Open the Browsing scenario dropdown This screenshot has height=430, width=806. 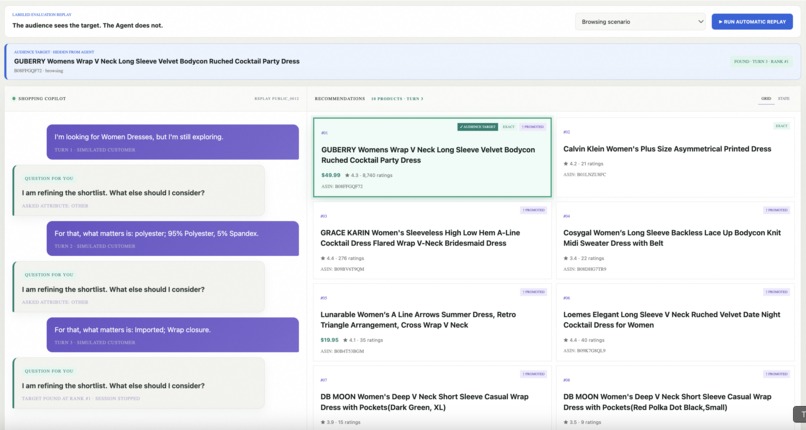pyautogui.click(x=640, y=22)
